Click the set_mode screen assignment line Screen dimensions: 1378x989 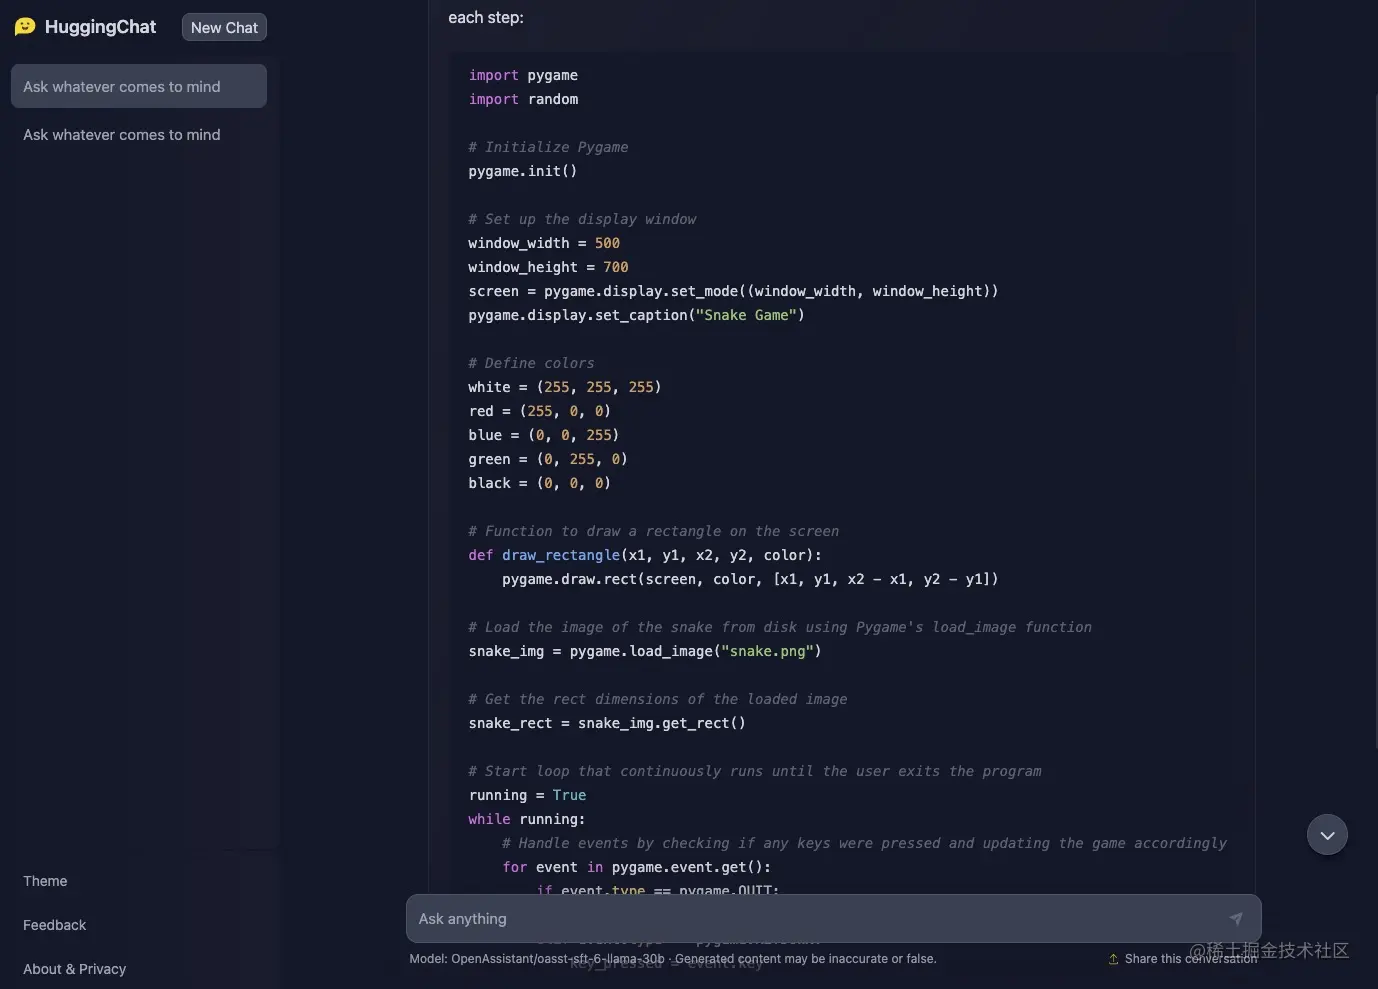pos(733,291)
